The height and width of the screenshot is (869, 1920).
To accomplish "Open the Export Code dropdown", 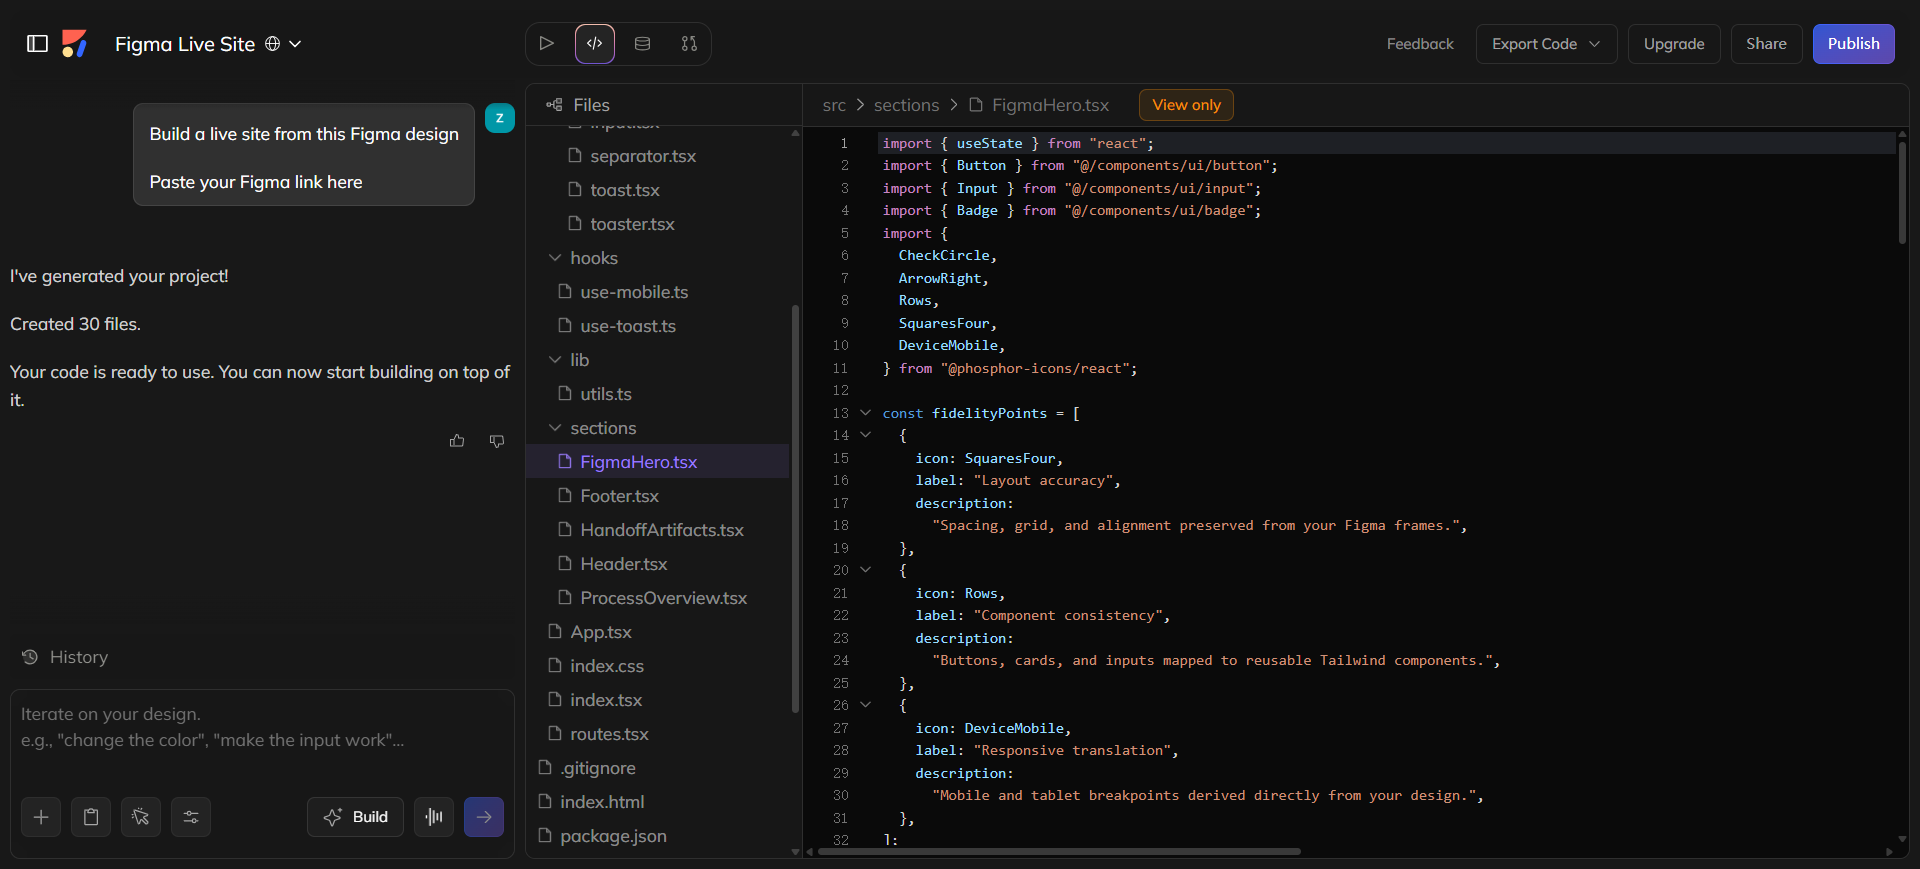I will (x=1546, y=44).
